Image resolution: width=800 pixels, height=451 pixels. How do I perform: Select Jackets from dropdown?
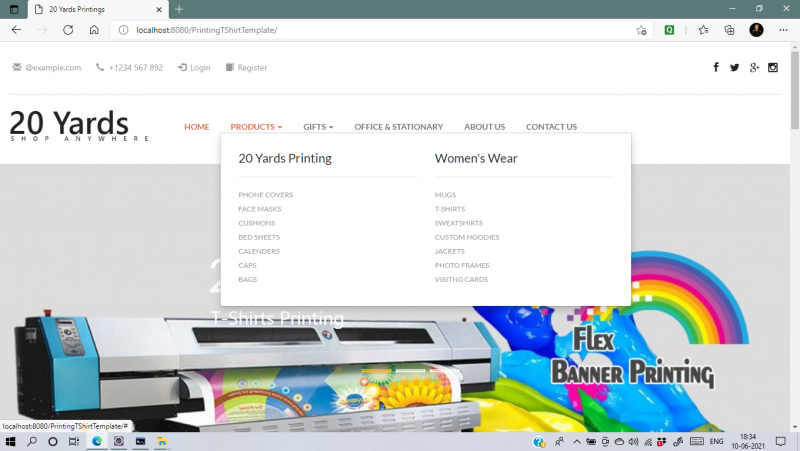click(x=449, y=251)
